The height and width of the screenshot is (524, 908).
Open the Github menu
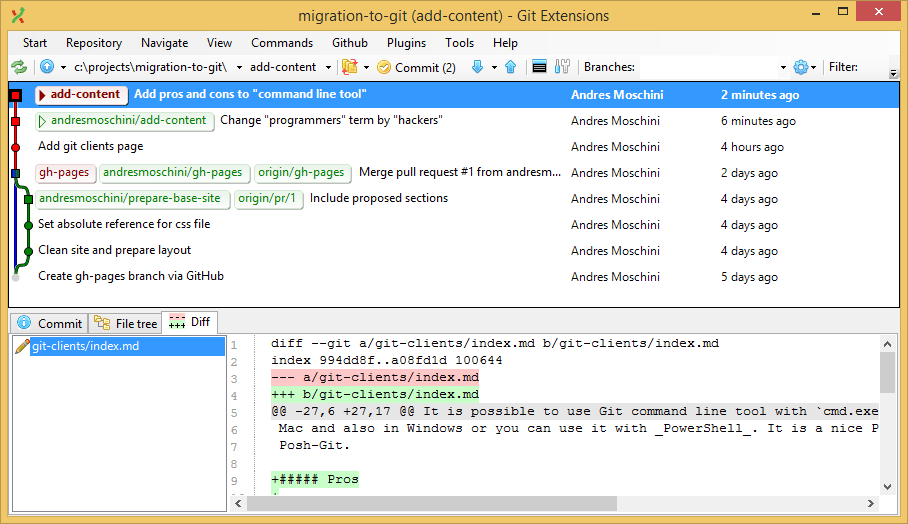(x=350, y=43)
